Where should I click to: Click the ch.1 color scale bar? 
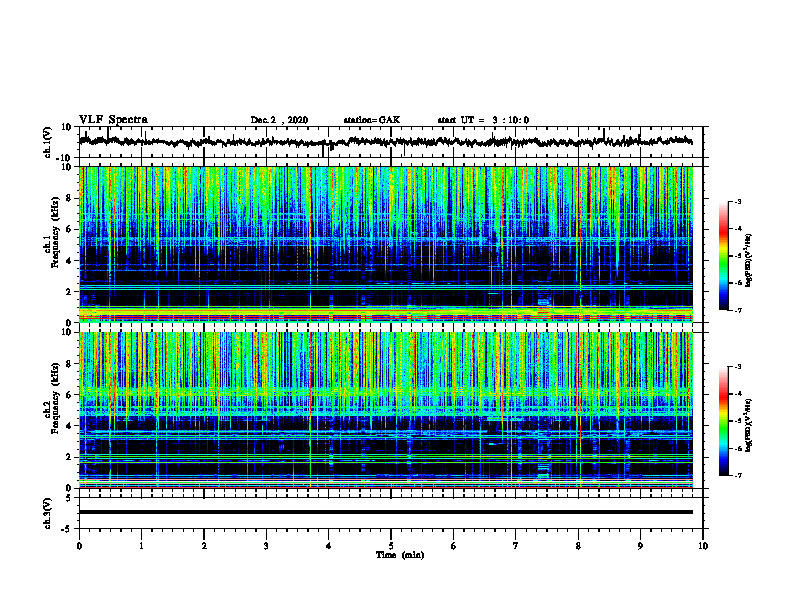pyautogui.click(x=723, y=256)
